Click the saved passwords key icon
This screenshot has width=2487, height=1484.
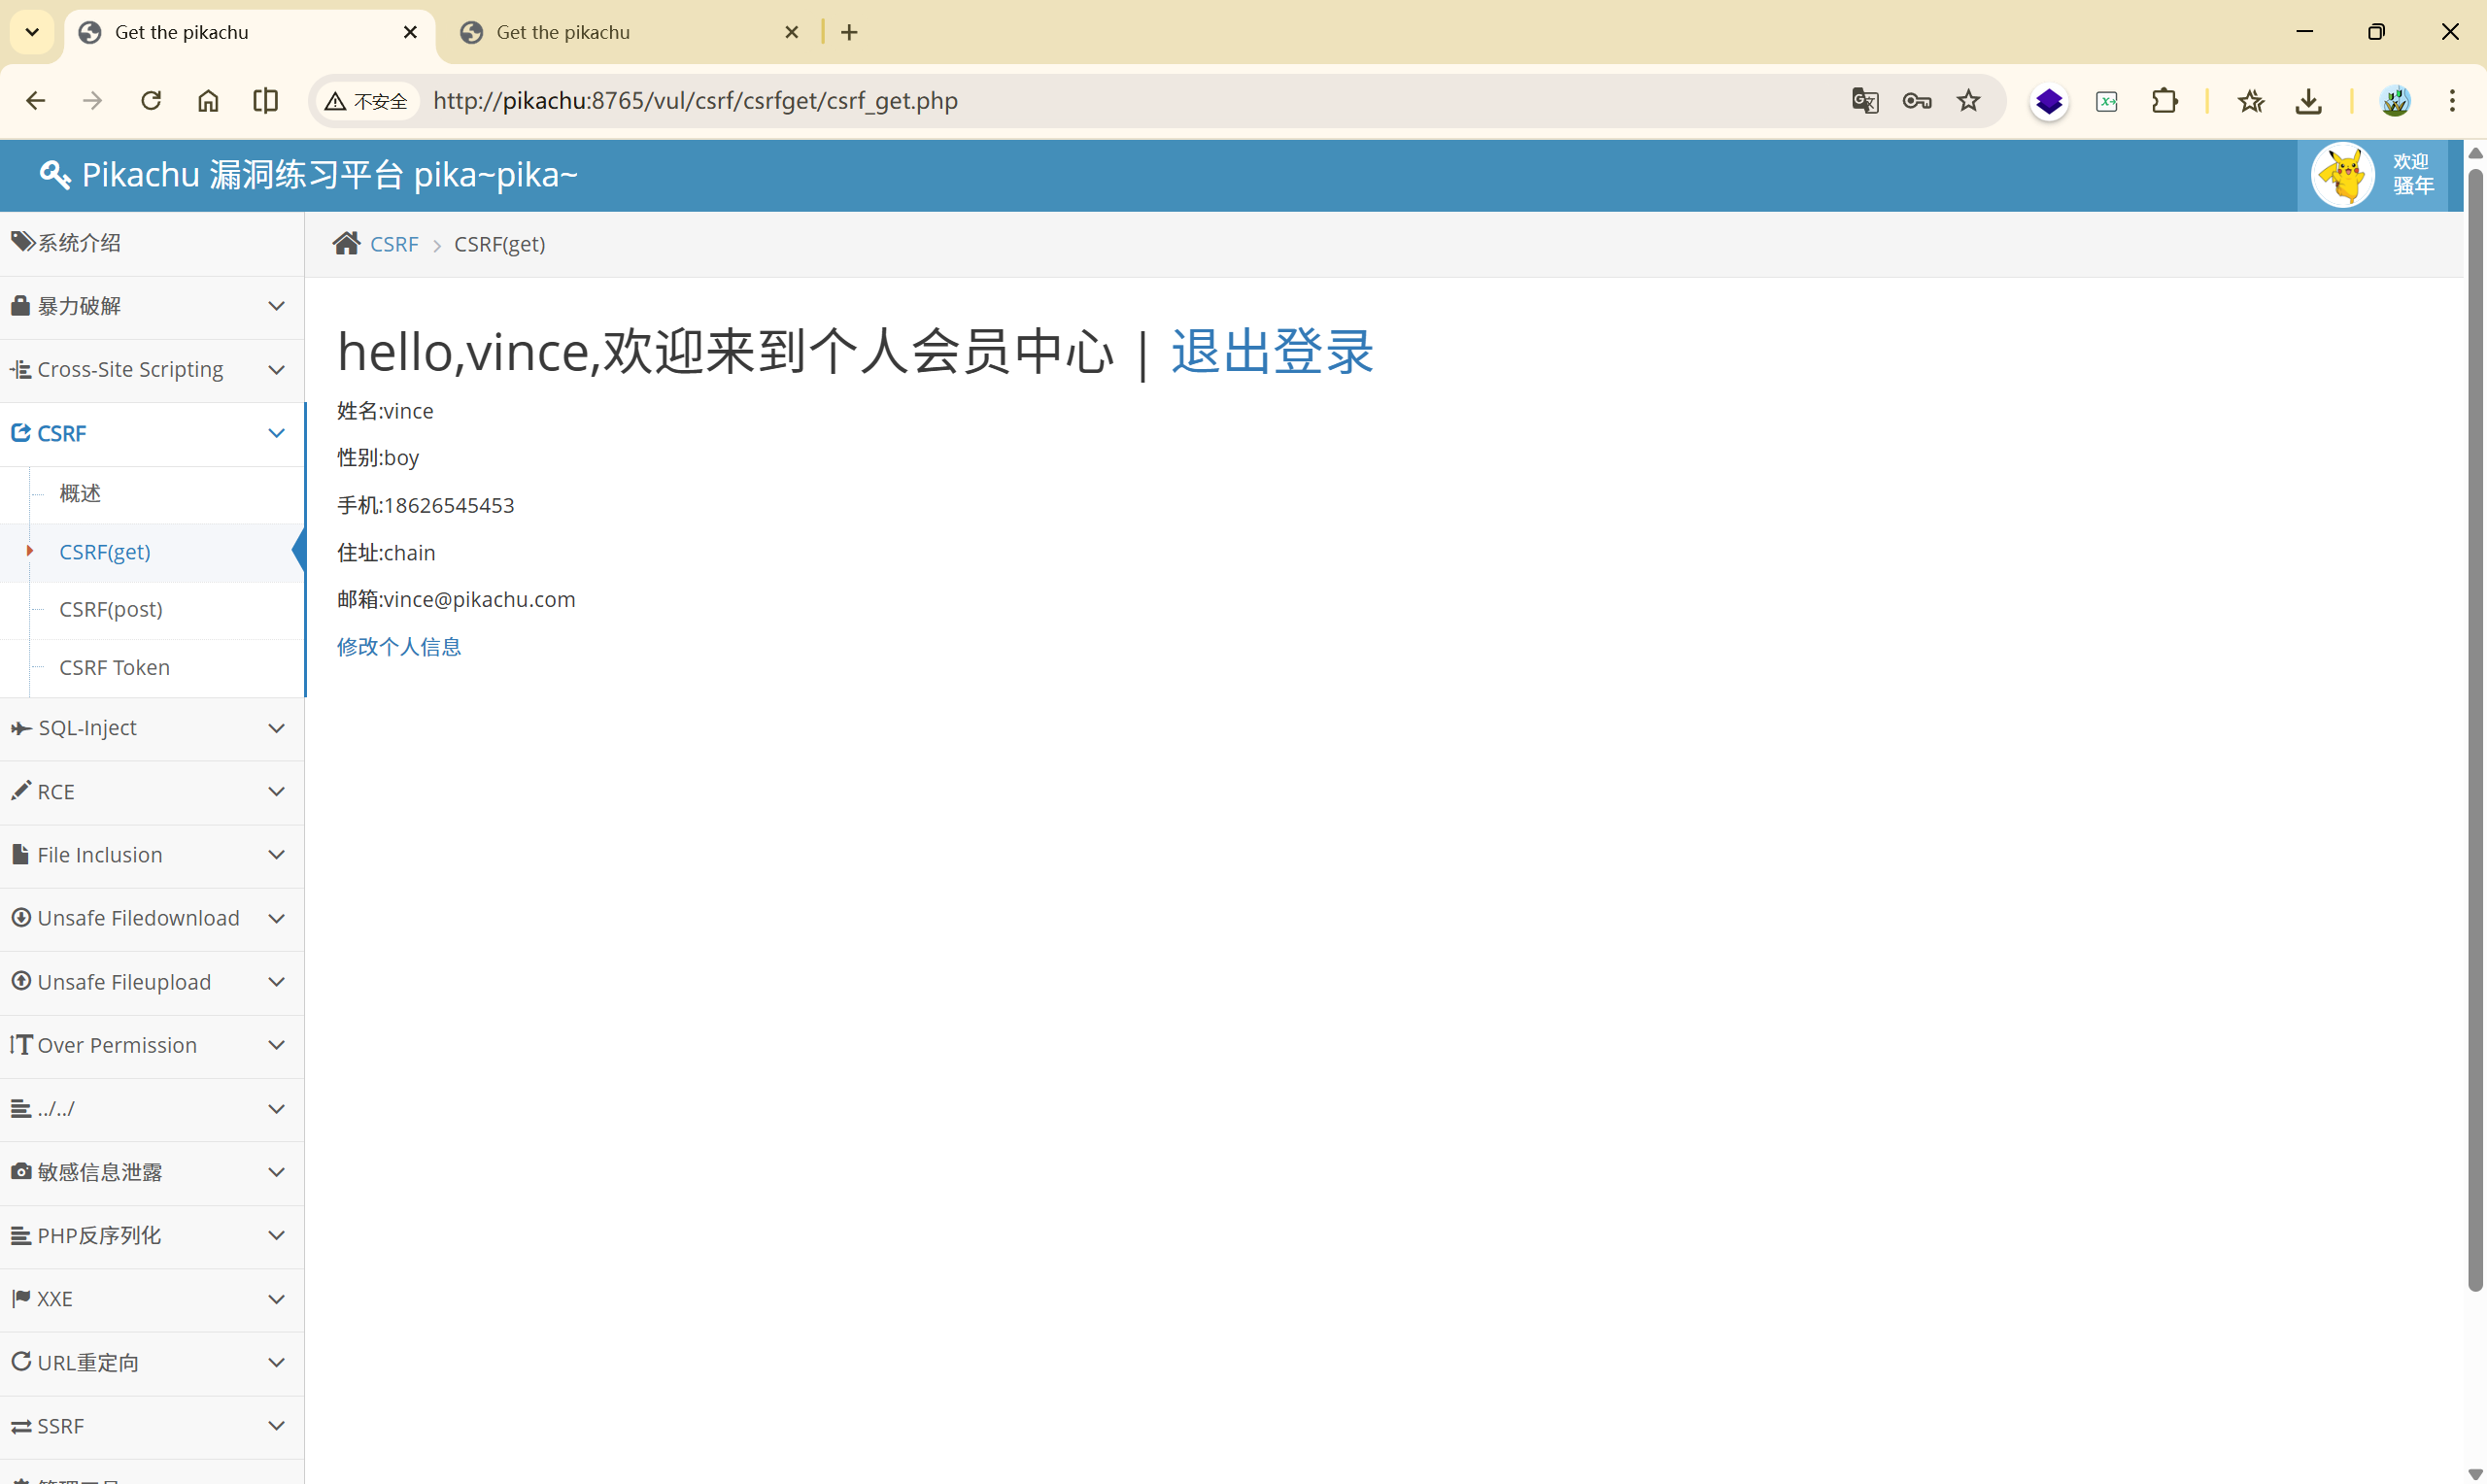[1917, 101]
